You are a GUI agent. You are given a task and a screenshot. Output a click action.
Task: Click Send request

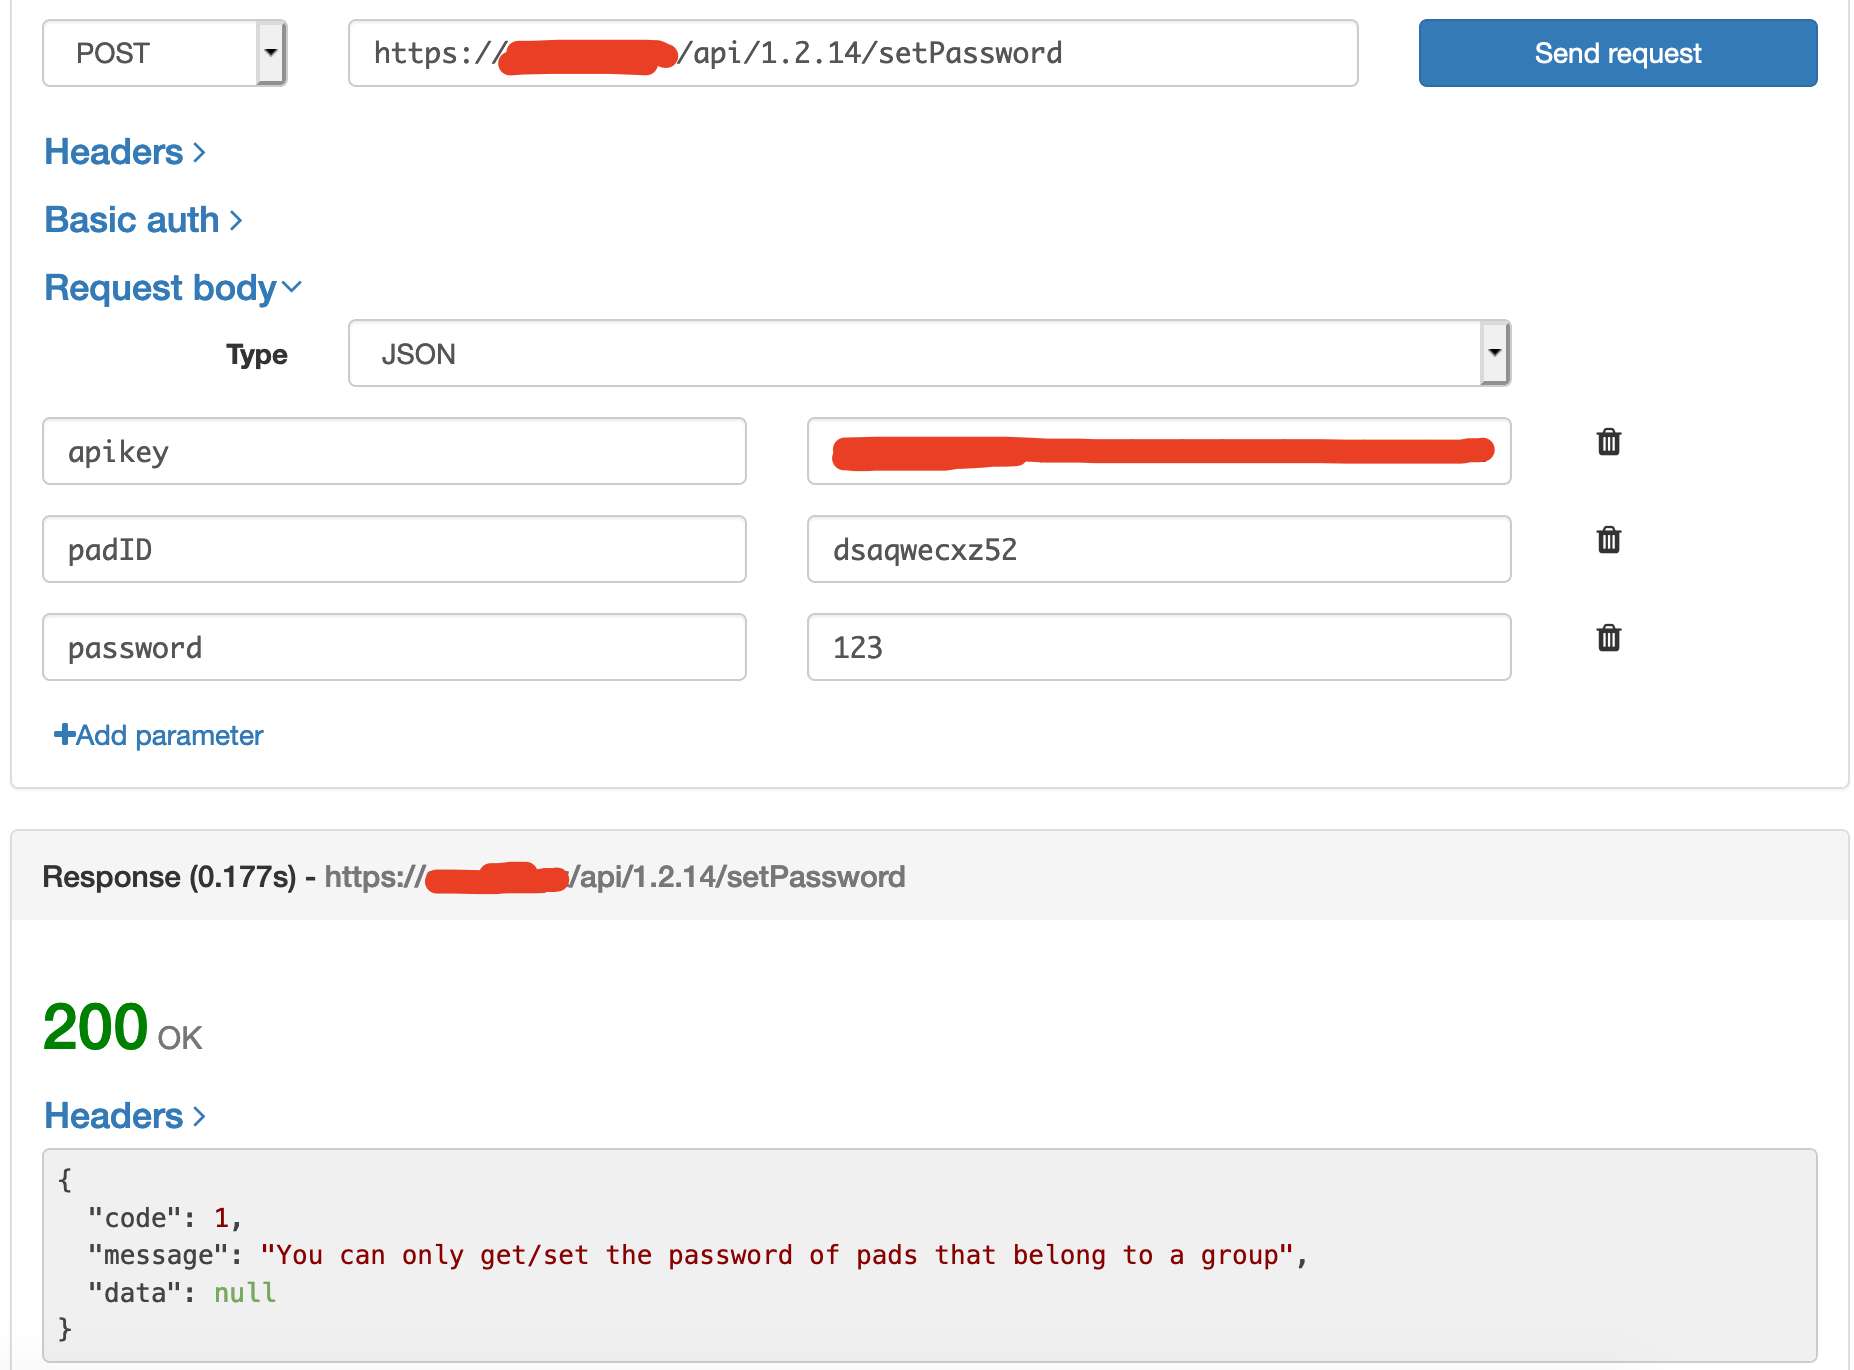click(x=1617, y=53)
